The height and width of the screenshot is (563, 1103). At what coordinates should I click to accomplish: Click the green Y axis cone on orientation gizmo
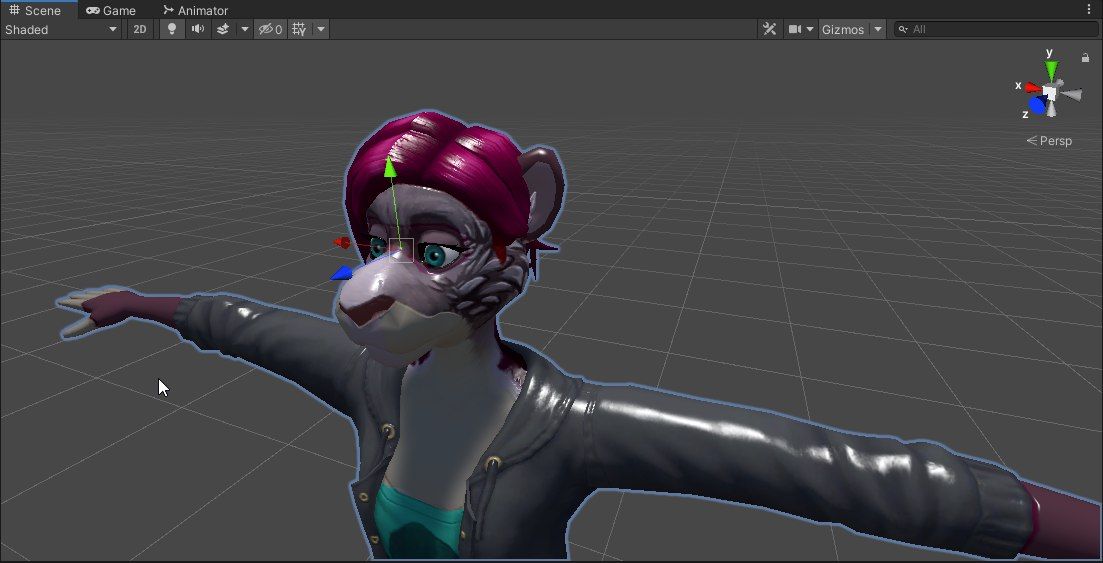(1051, 70)
